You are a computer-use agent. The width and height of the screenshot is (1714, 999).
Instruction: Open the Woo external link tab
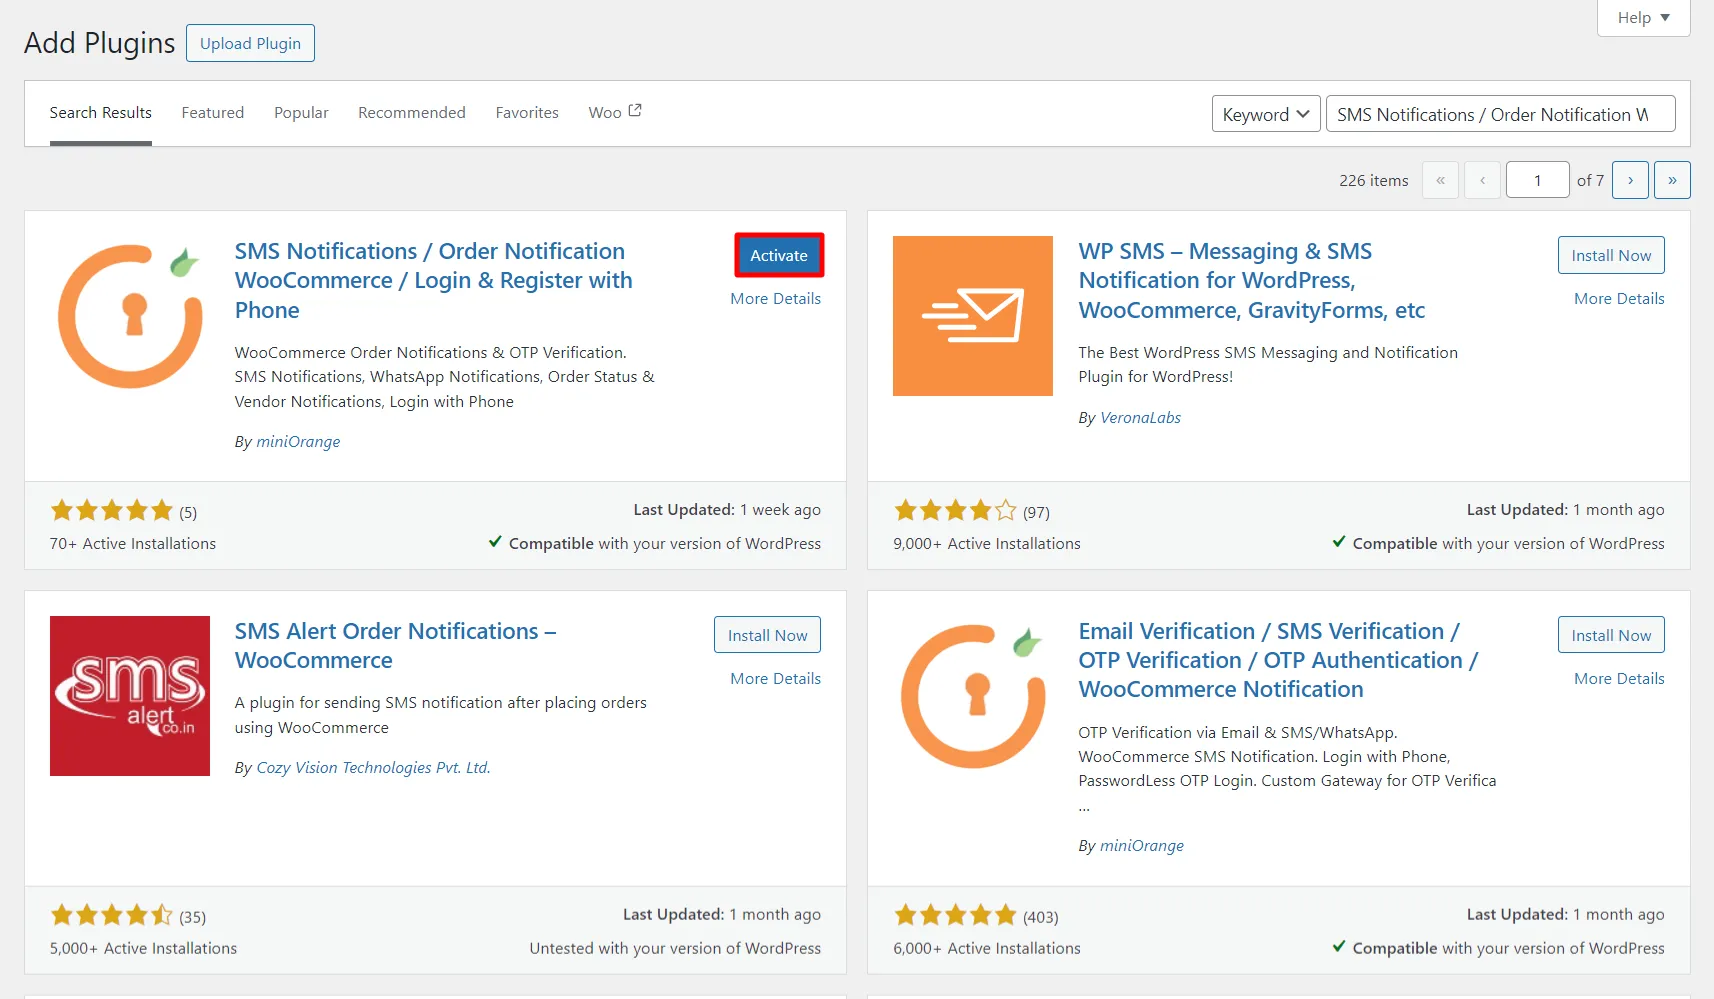[615, 112]
